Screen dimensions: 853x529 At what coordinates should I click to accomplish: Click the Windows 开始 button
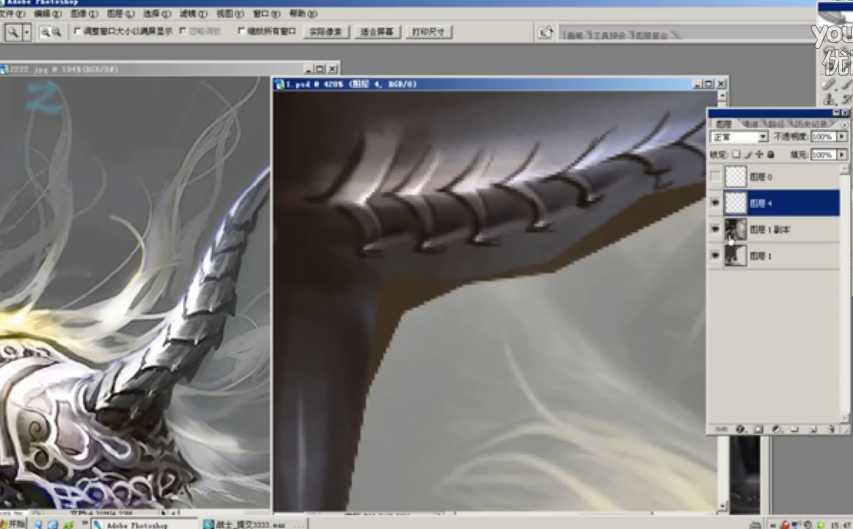(x=13, y=524)
